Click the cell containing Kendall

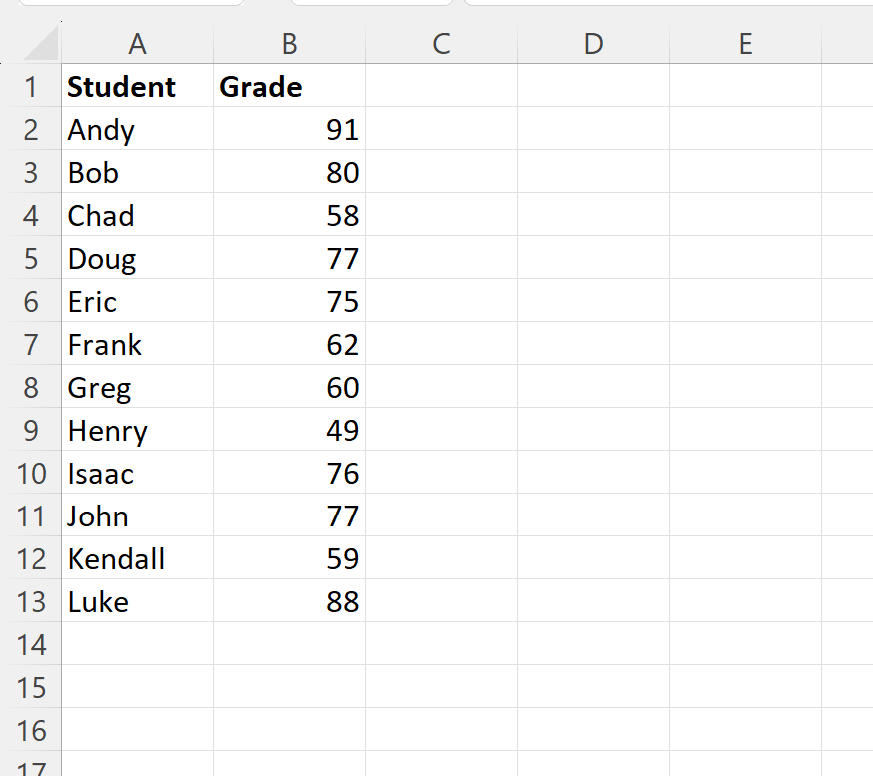pyautogui.click(x=137, y=559)
